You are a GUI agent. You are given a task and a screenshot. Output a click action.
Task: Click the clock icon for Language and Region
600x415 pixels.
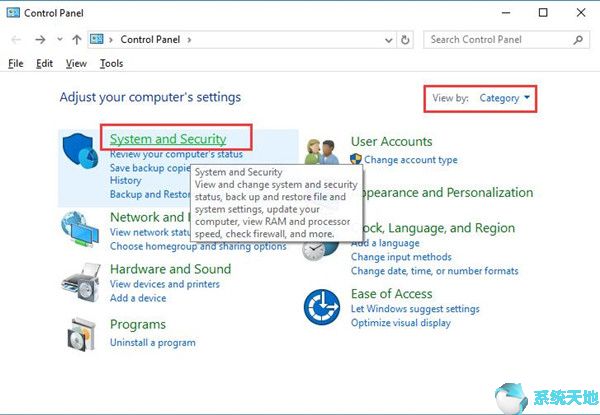[320, 251]
